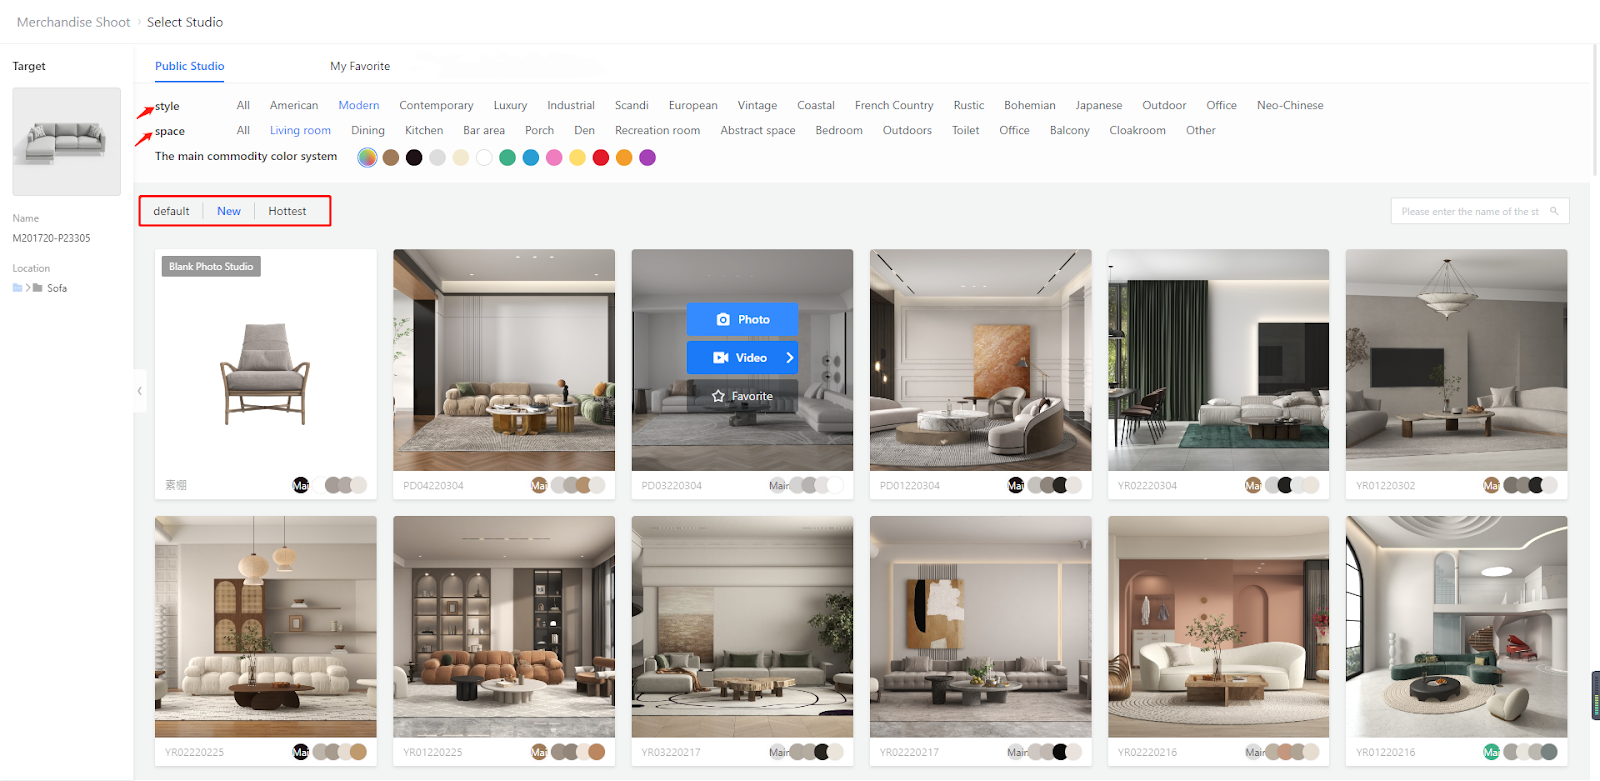Select Vintage style filter

[x=757, y=105]
